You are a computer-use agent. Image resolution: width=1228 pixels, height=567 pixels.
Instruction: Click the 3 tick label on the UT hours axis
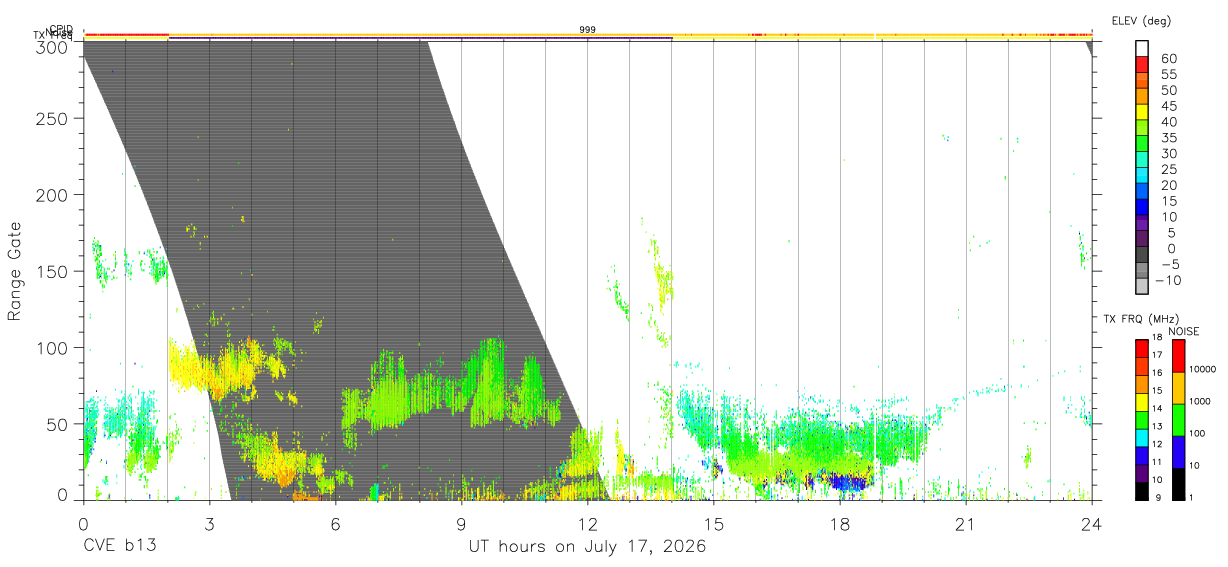coord(209,523)
